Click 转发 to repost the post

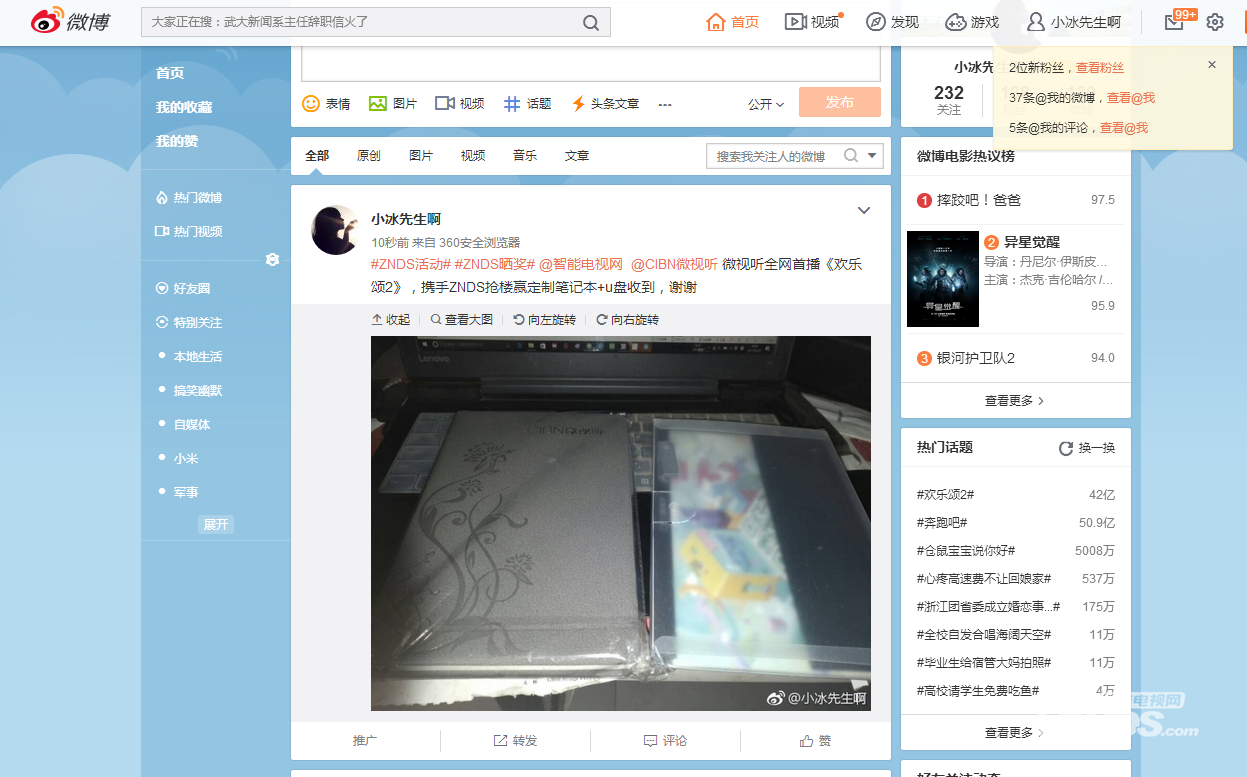click(x=515, y=741)
